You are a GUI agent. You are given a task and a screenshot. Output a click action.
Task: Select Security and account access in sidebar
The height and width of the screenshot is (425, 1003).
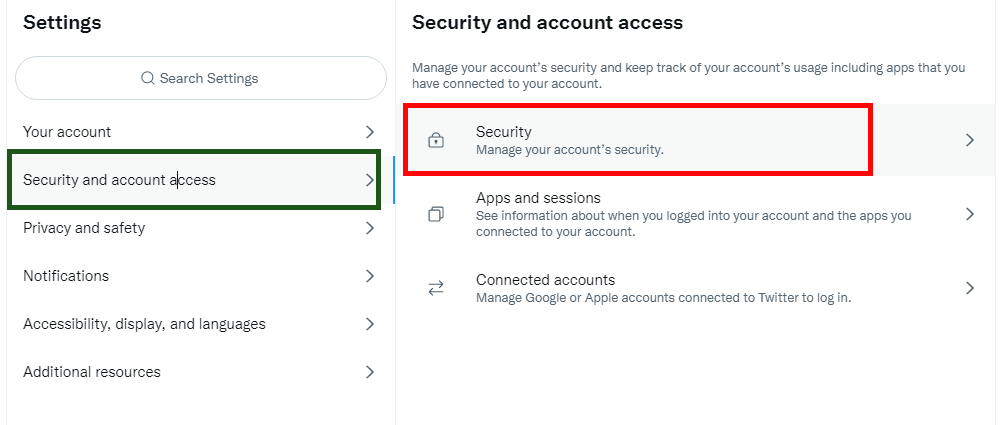click(x=201, y=180)
